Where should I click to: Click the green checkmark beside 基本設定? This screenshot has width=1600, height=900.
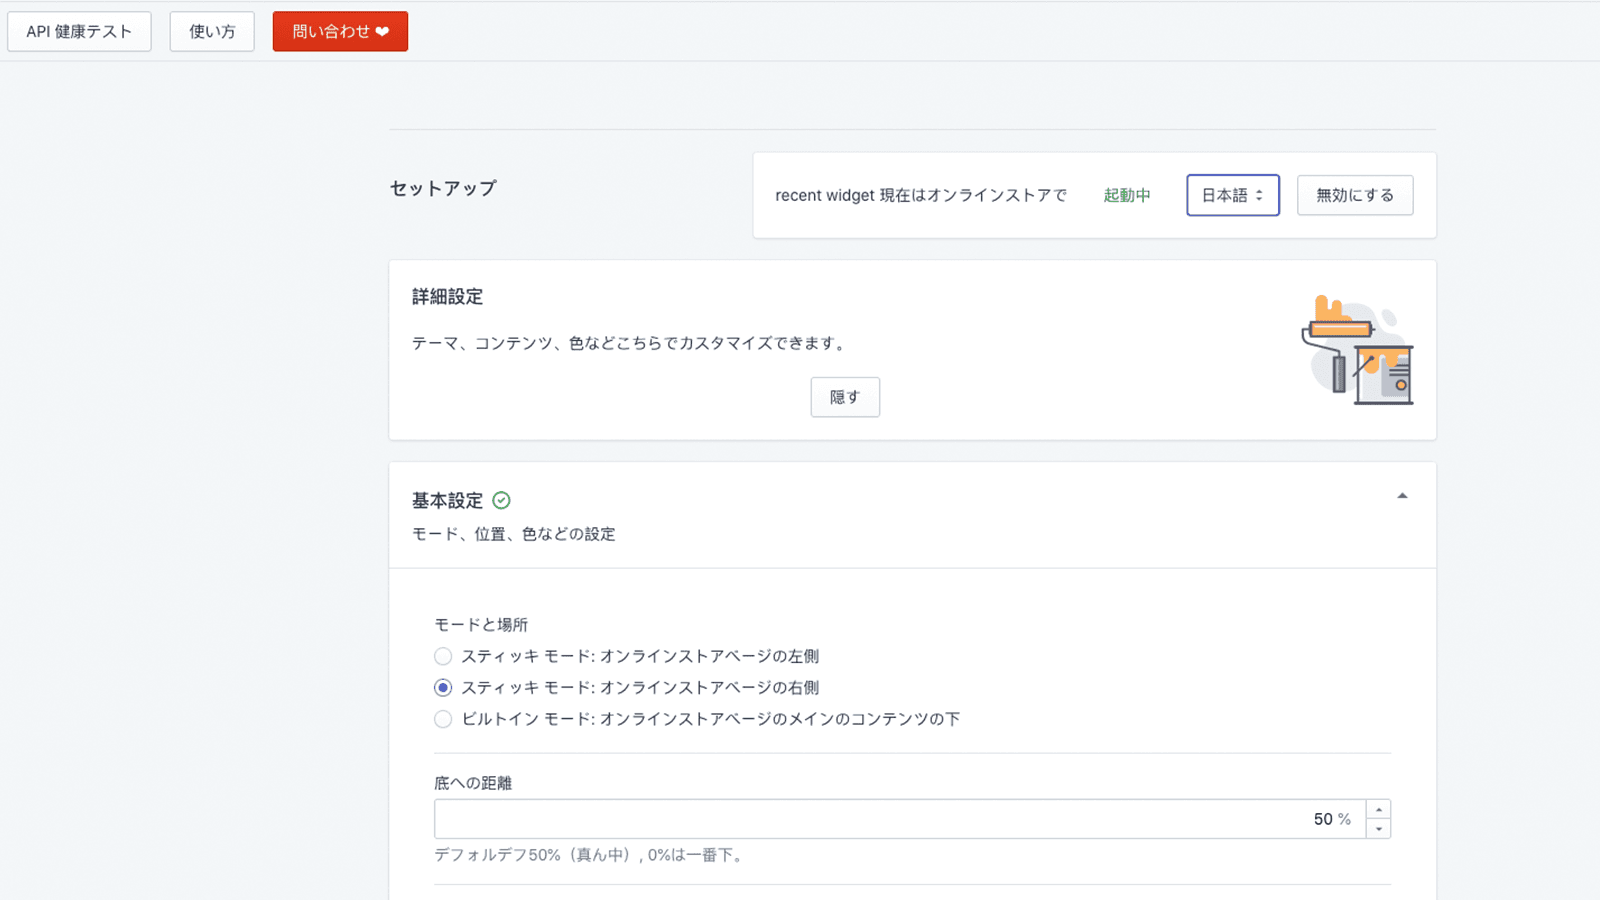(x=503, y=499)
